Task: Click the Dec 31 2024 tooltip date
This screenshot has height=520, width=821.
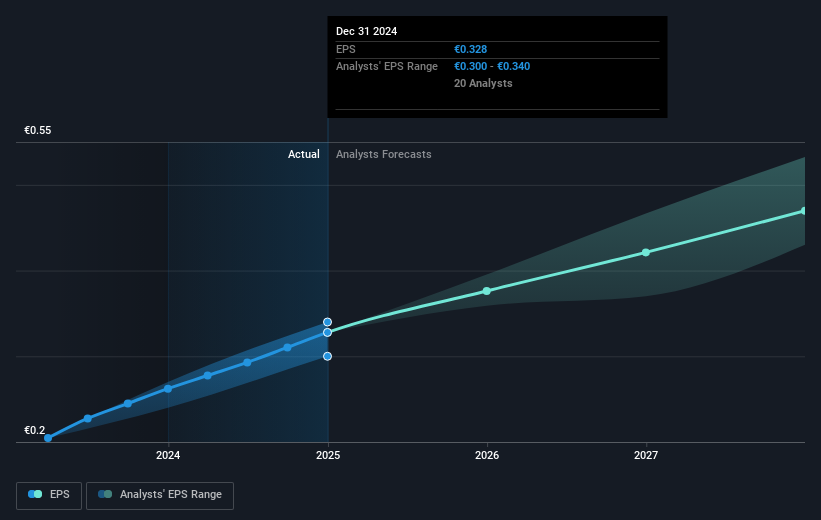Action: (x=367, y=31)
